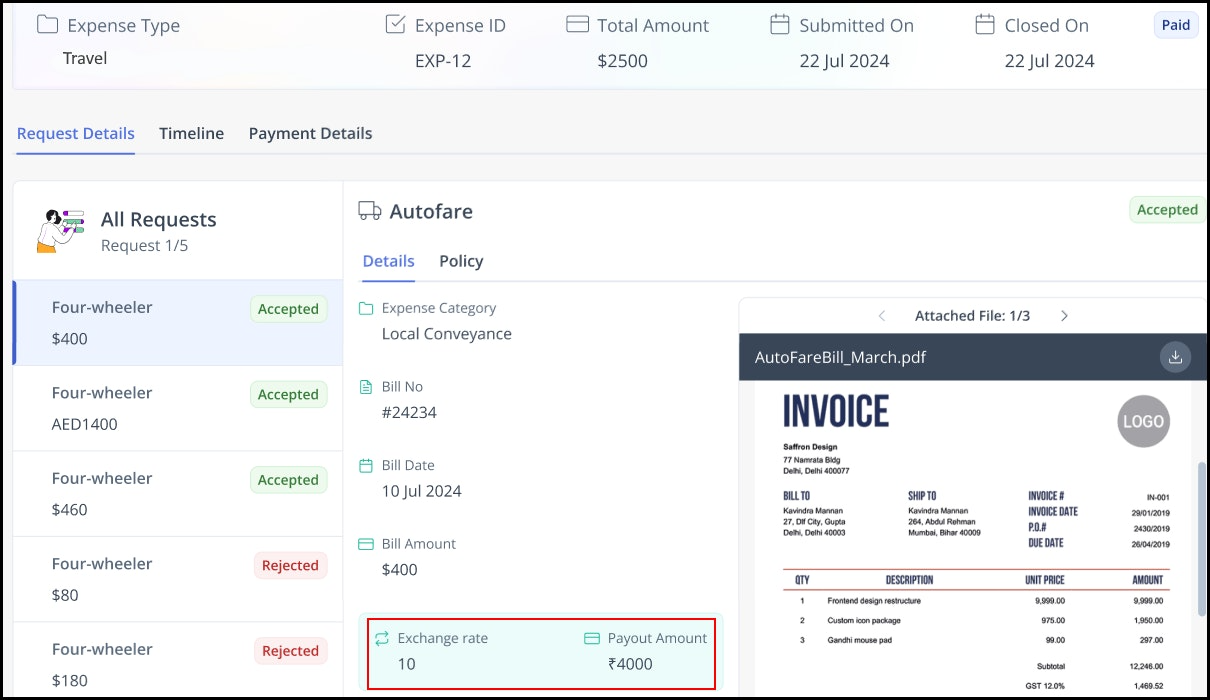The width and height of the screenshot is (1210, 700).
Task: Click the Expense ID checkmark icon
Action: [x=395, y=25]
